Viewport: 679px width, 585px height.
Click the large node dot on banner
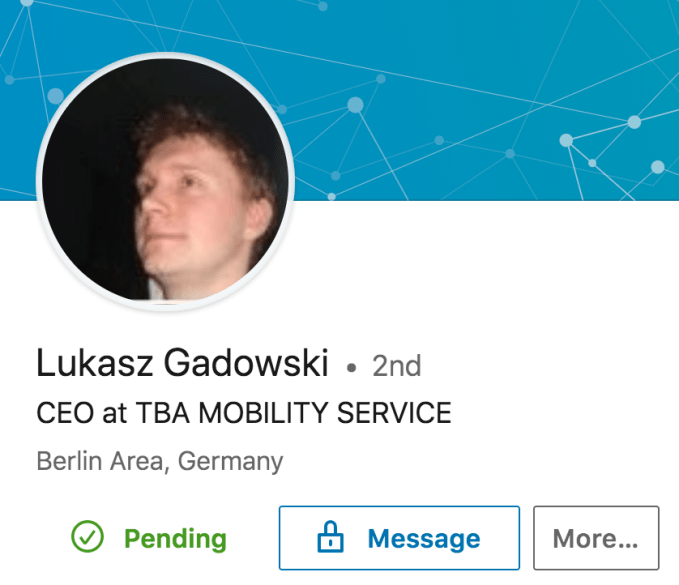click(x=355, y=104)
